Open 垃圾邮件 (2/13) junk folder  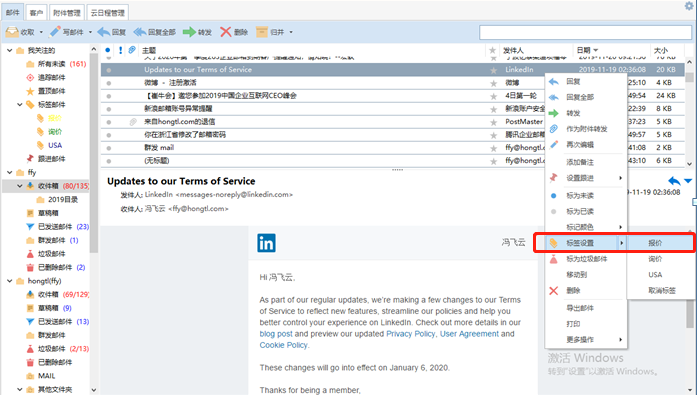pos(57,348)
